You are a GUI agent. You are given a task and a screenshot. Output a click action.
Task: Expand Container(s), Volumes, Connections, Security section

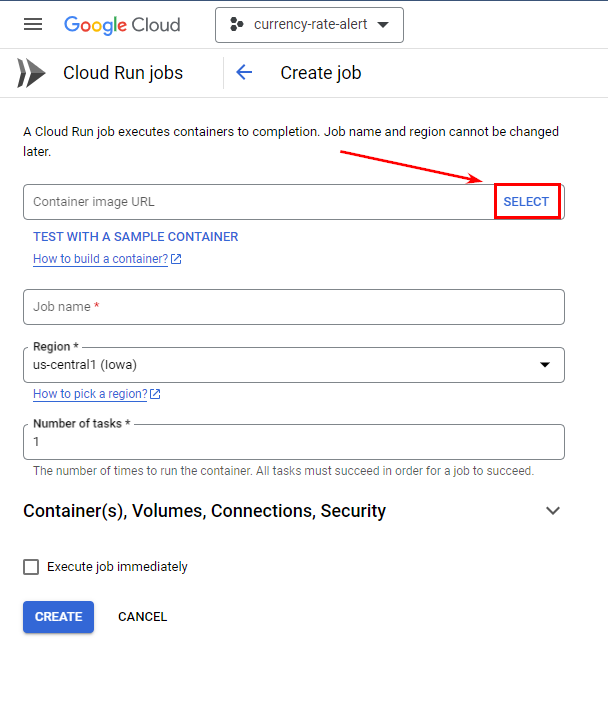(x=553, y=511)
